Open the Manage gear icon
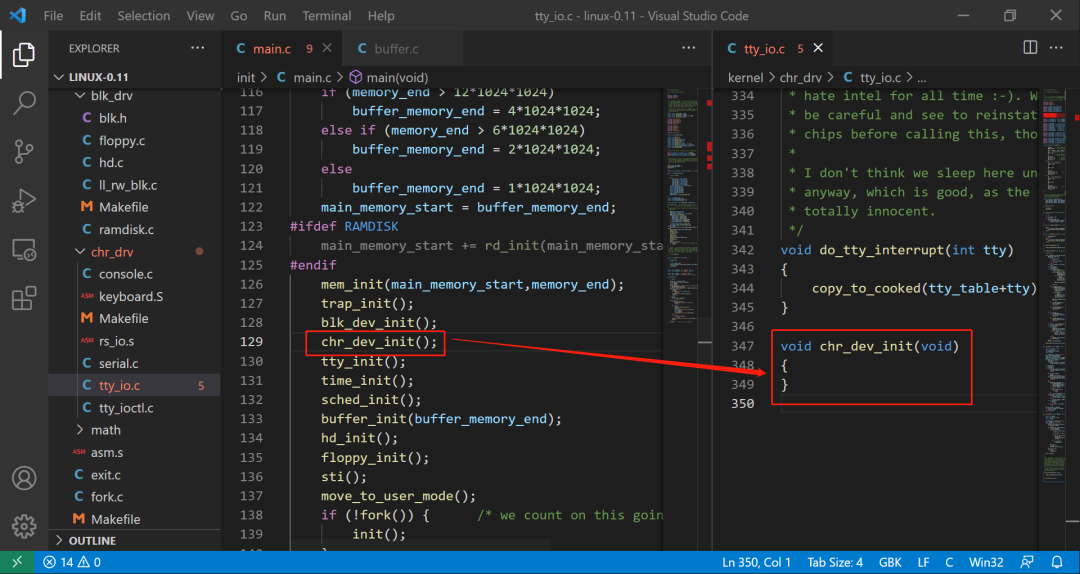Viewport: 1080px width, 574px height. point(24,526)
